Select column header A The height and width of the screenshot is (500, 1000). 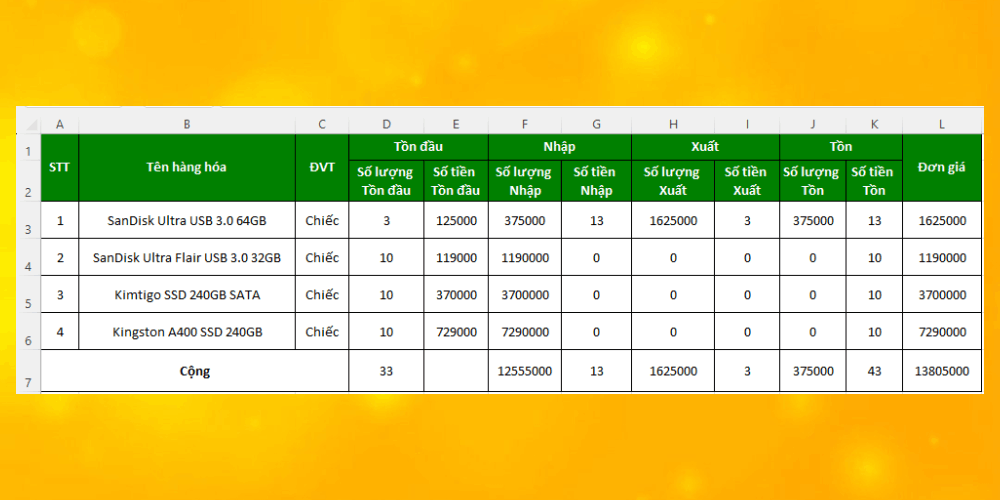(x=60, y=125)
